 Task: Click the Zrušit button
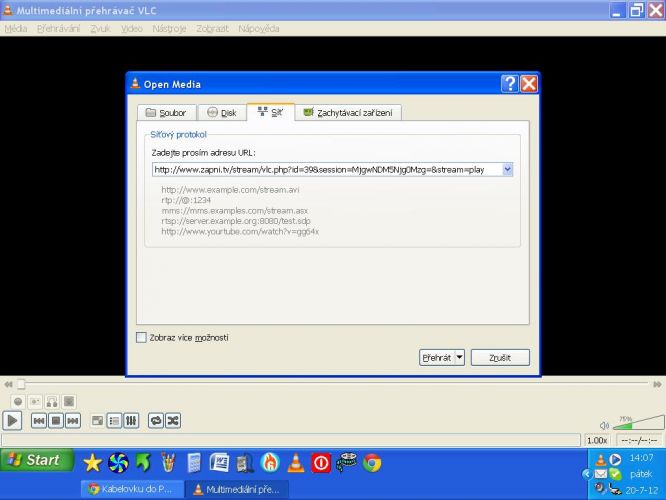[x=500, y=357]
